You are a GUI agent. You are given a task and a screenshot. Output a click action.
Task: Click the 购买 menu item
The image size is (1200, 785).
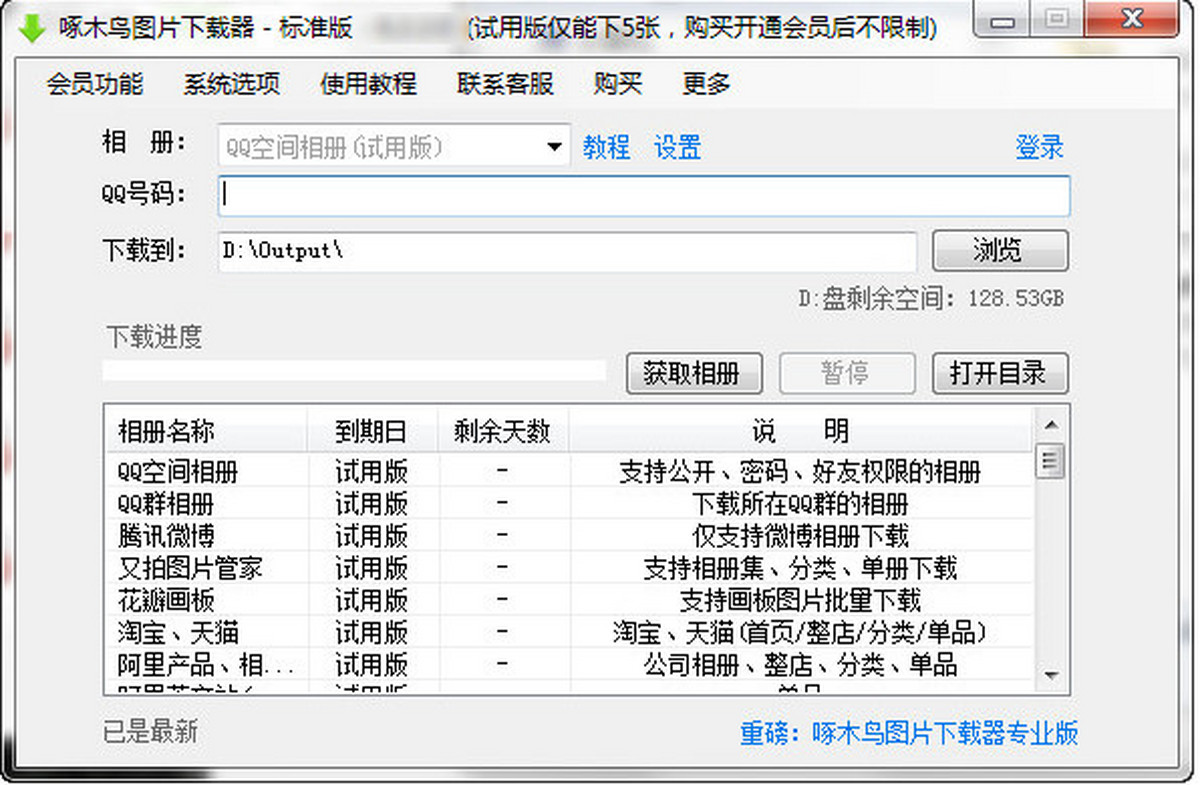click(x=617, y=84)
